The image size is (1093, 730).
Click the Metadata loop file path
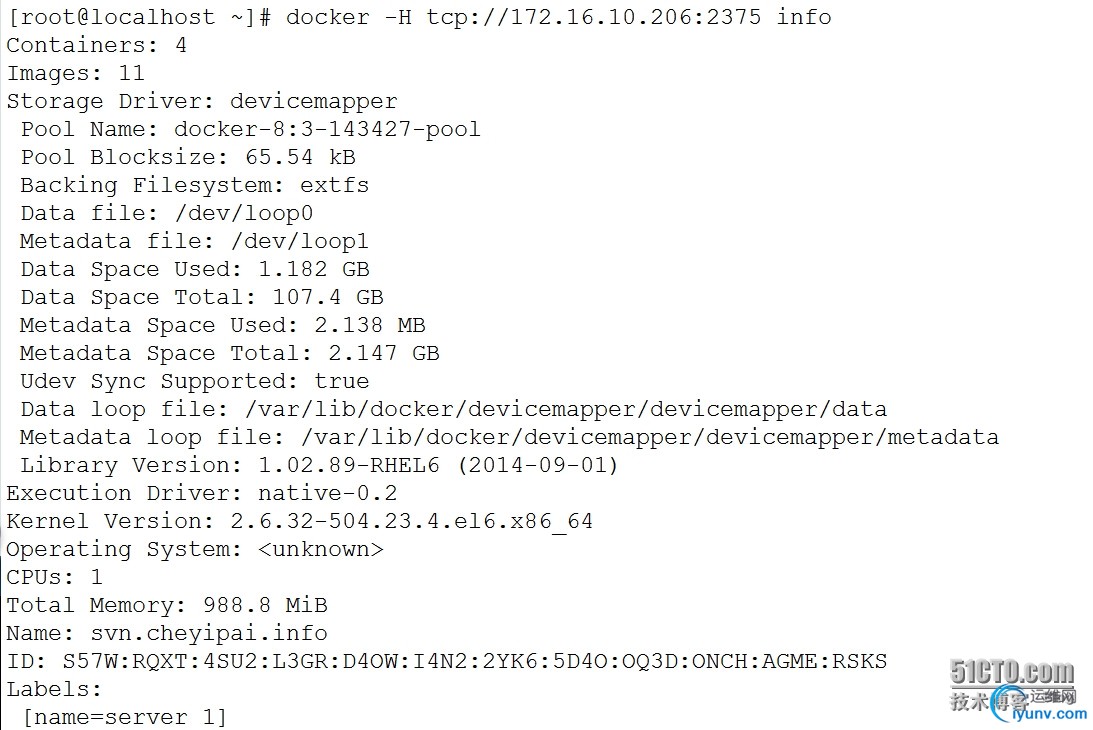[650, 437]
